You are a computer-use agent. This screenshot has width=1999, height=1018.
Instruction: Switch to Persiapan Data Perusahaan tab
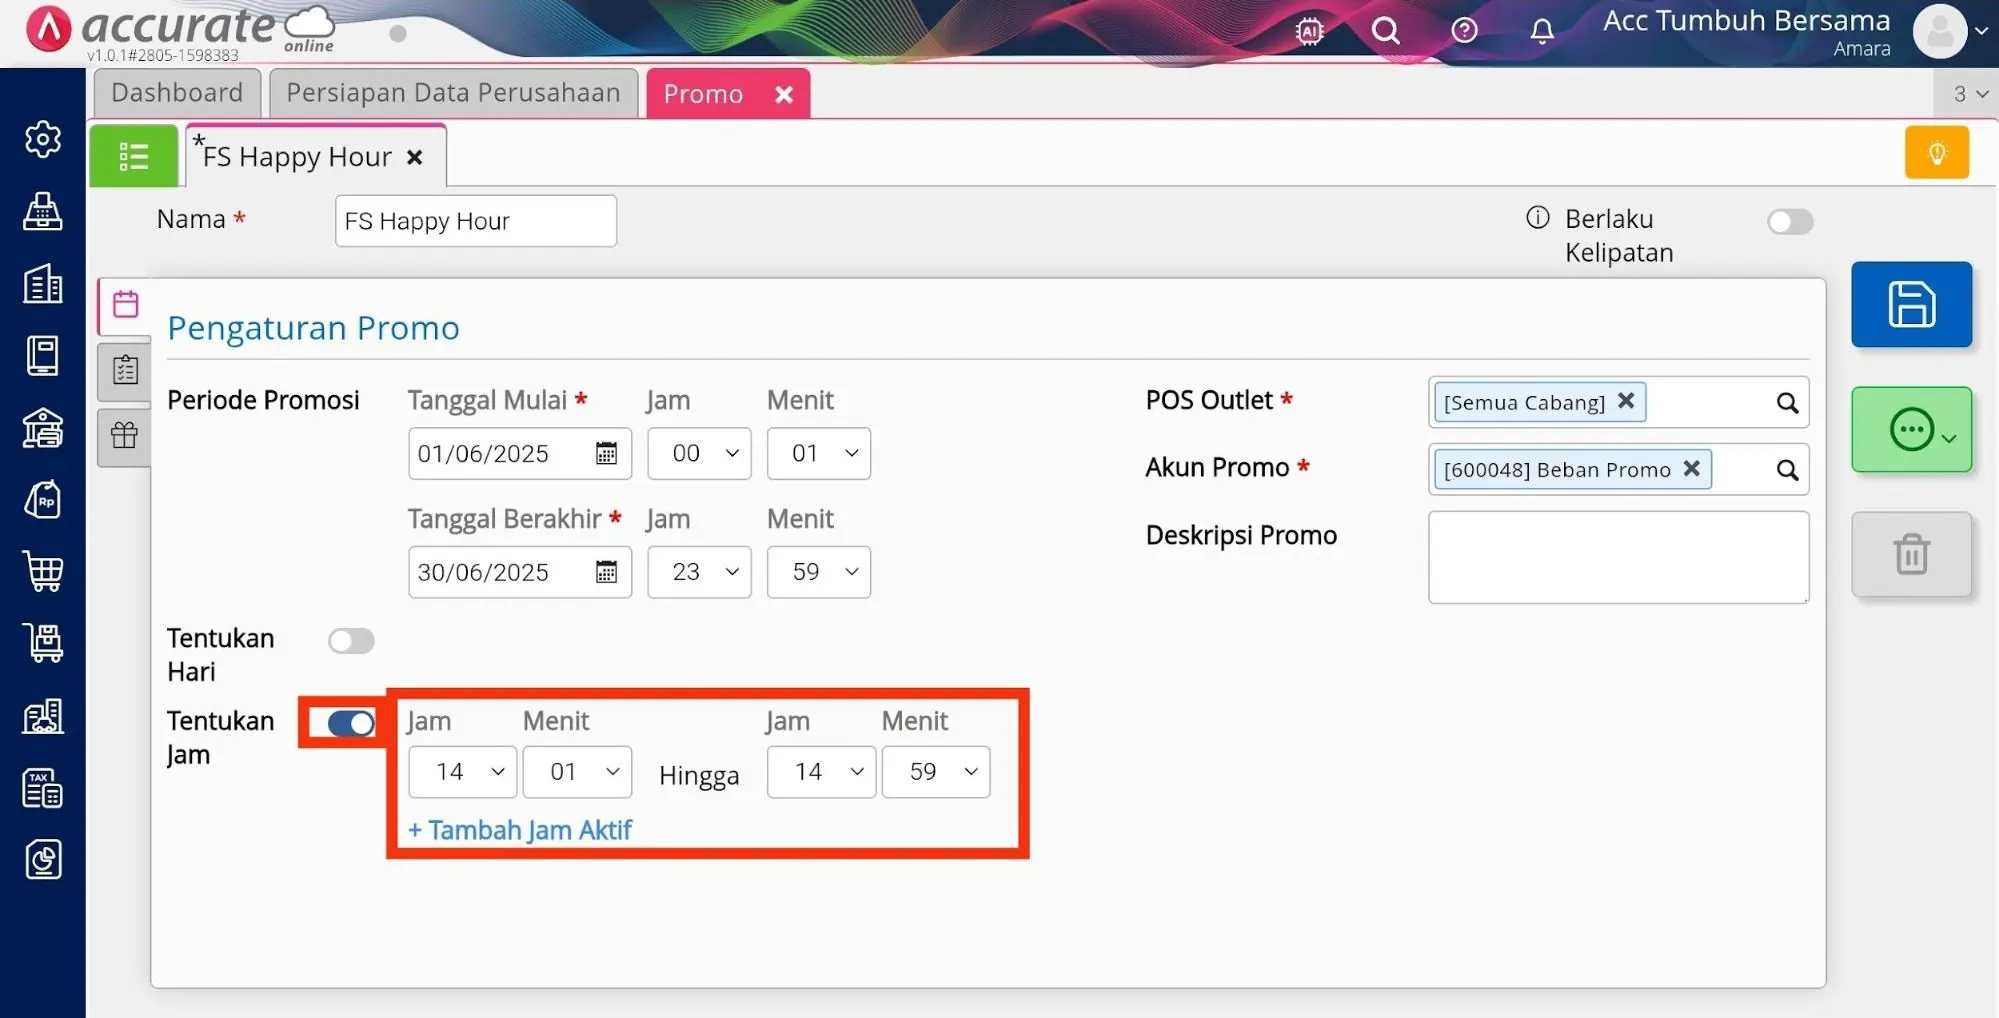tap(453, 93)
